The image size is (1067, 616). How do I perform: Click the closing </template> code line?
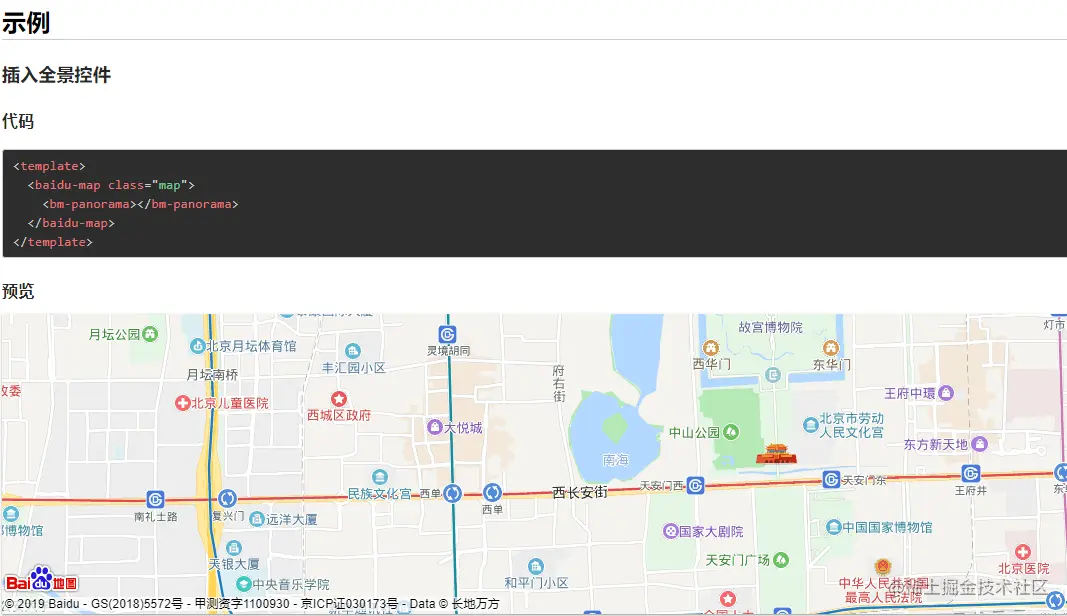[52, 242]
